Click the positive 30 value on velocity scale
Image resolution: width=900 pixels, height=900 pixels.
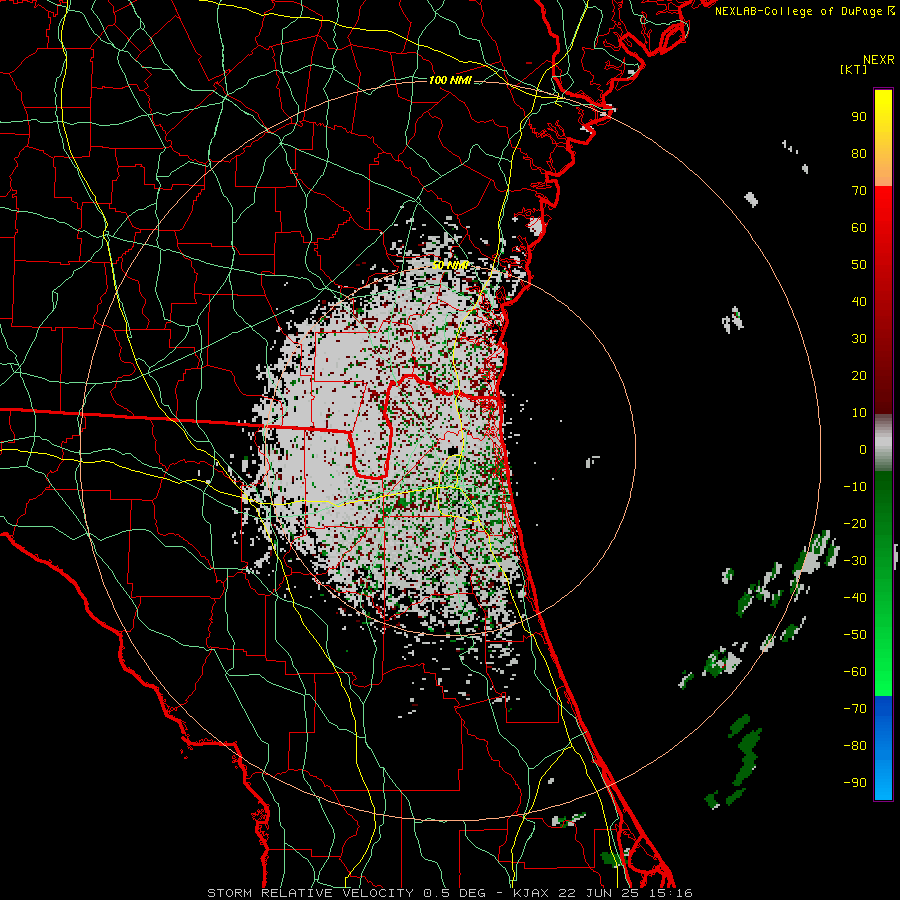859,339
